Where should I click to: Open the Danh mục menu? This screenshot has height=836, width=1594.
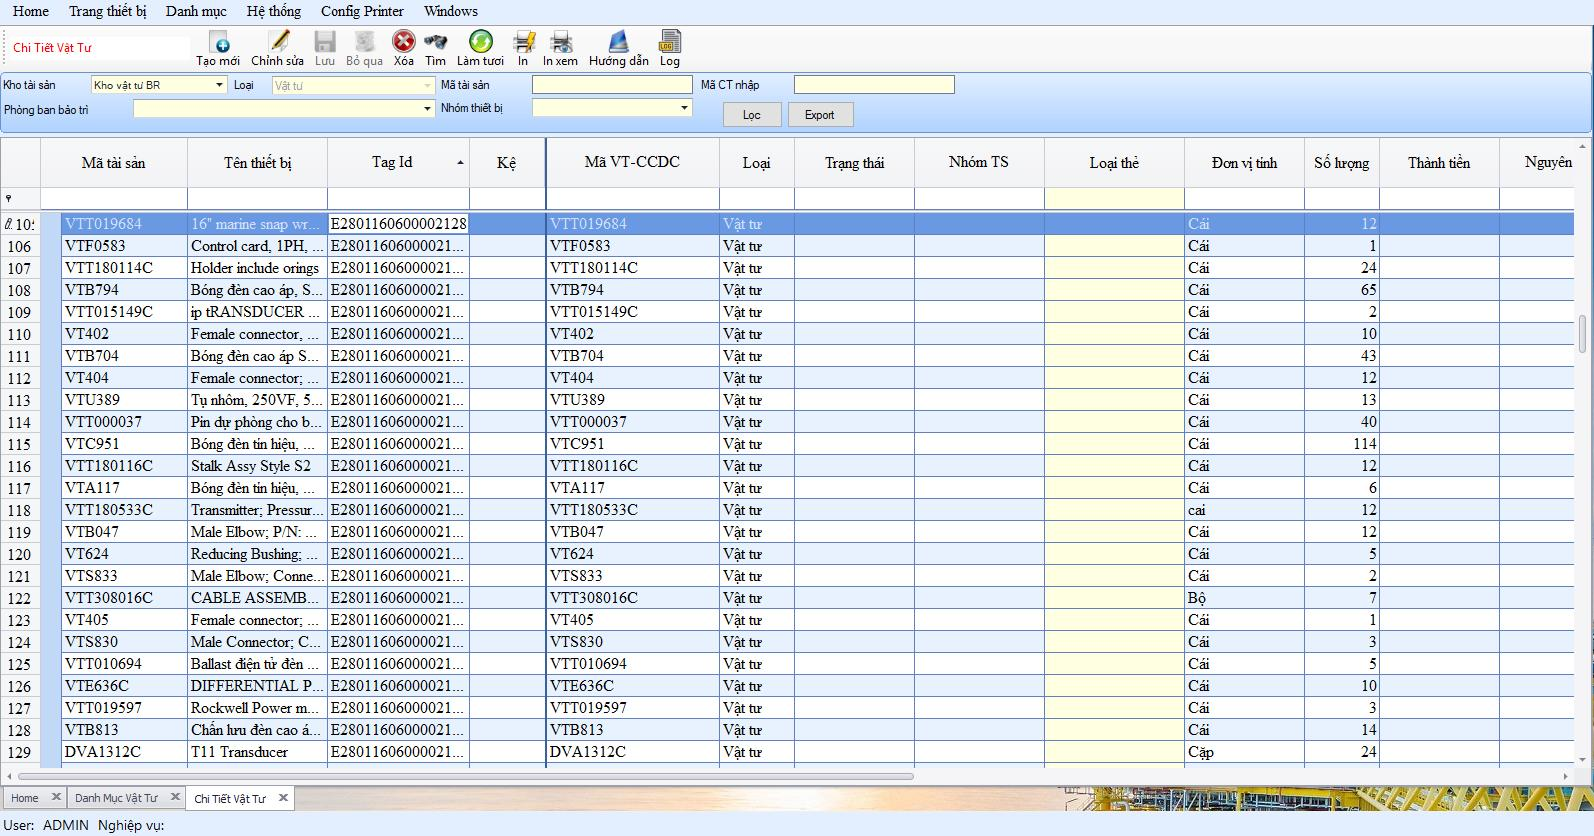196,11
